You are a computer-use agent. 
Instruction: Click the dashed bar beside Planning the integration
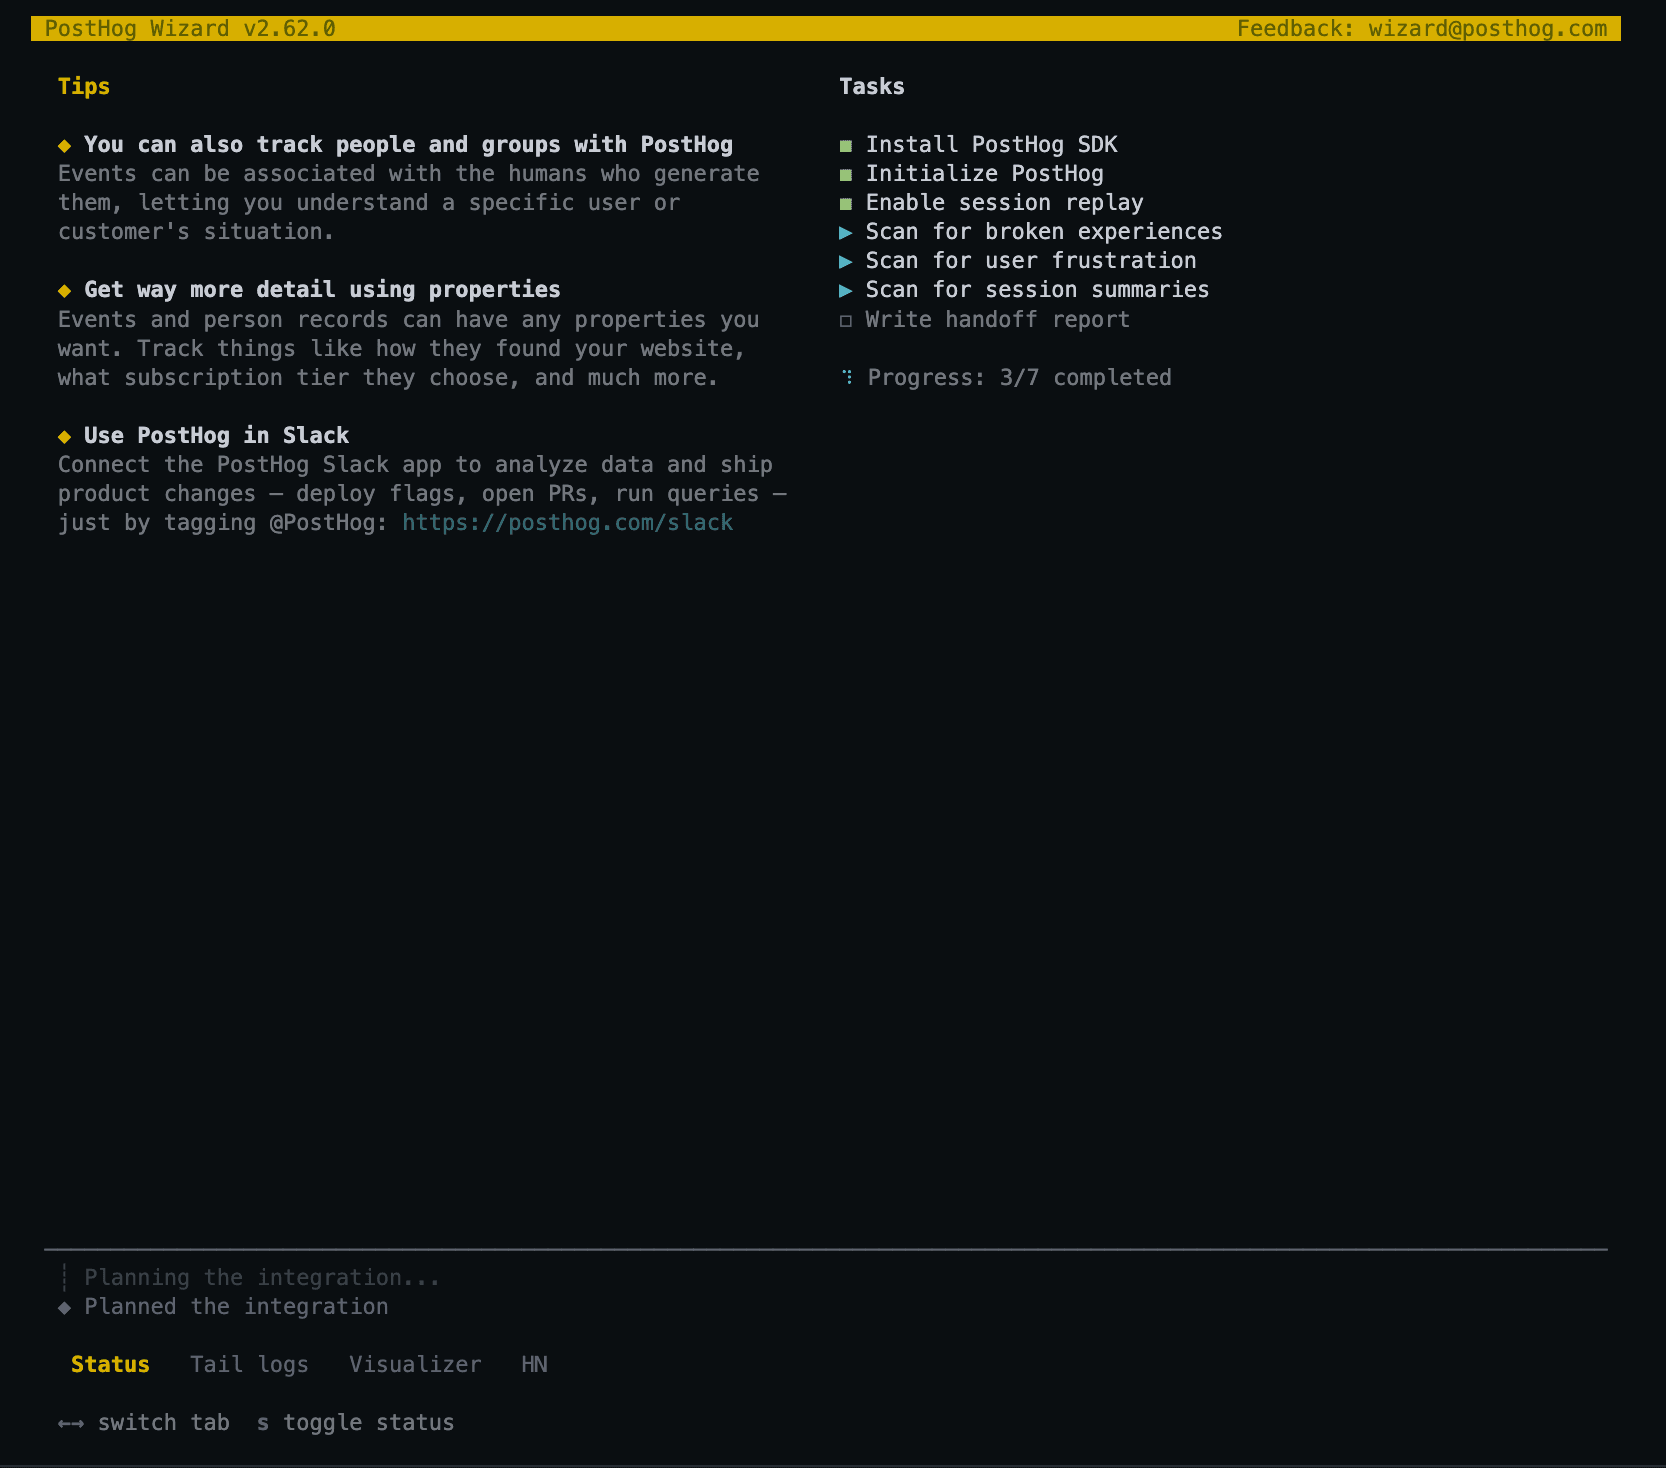pyautogui.click(x=65, y=1277)
